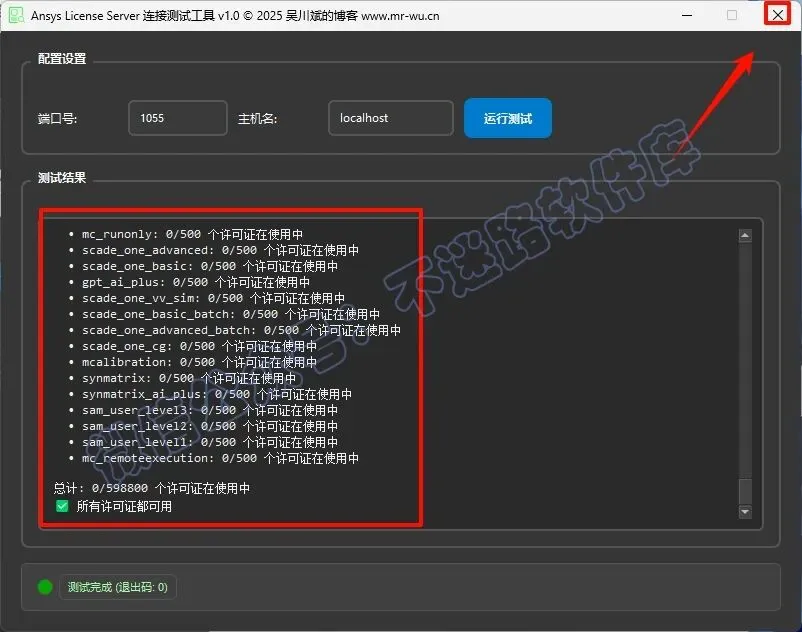This screenshot has height=632, width=802.
Task: Click the app icon in the title bar
Action: pos(16,15)
